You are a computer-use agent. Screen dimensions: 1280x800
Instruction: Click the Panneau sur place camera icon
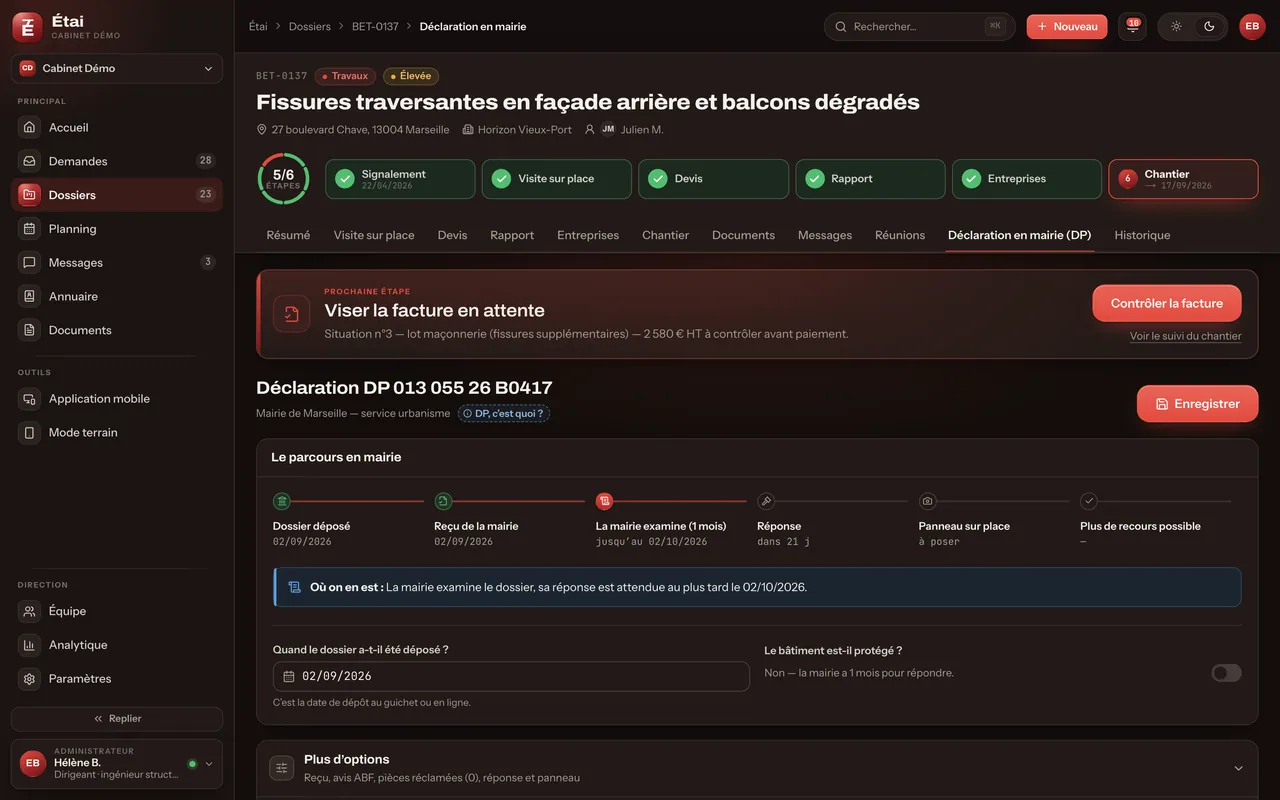928,501
